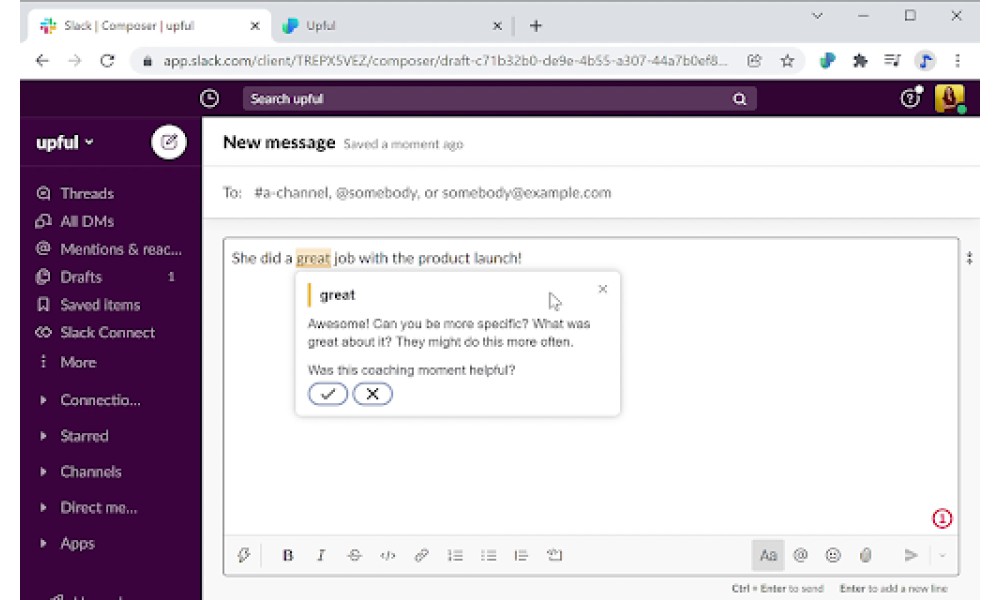Screen dimensions: 1000x600
Task: Apply blockquote formatting
Action: coord(521,555)
